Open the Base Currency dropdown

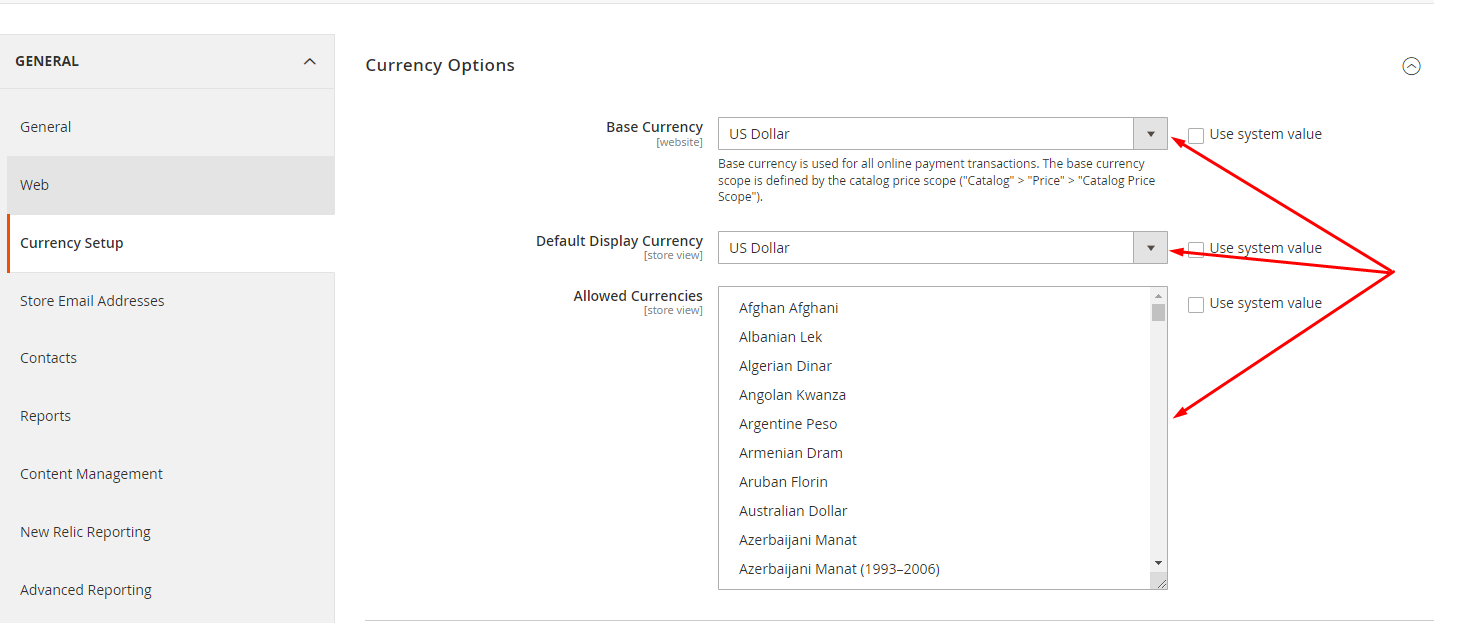coord(1150,133)
